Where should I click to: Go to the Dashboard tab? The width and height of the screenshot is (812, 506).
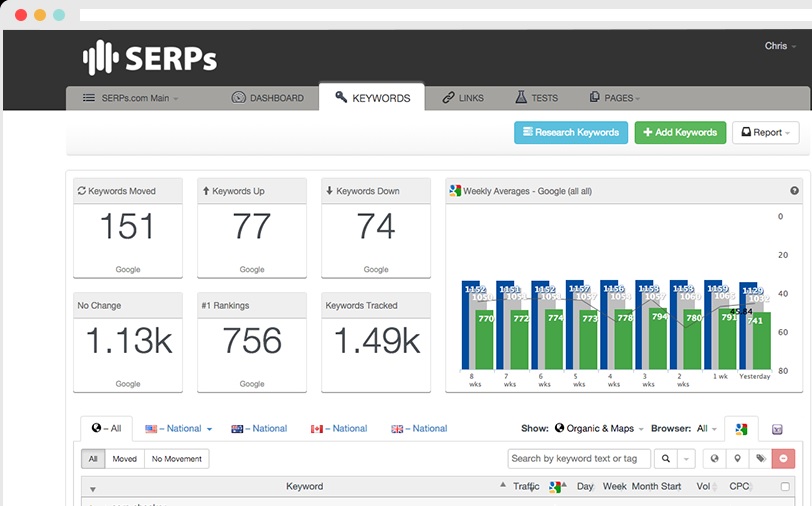pyautogui.click(x=268, y=98)
